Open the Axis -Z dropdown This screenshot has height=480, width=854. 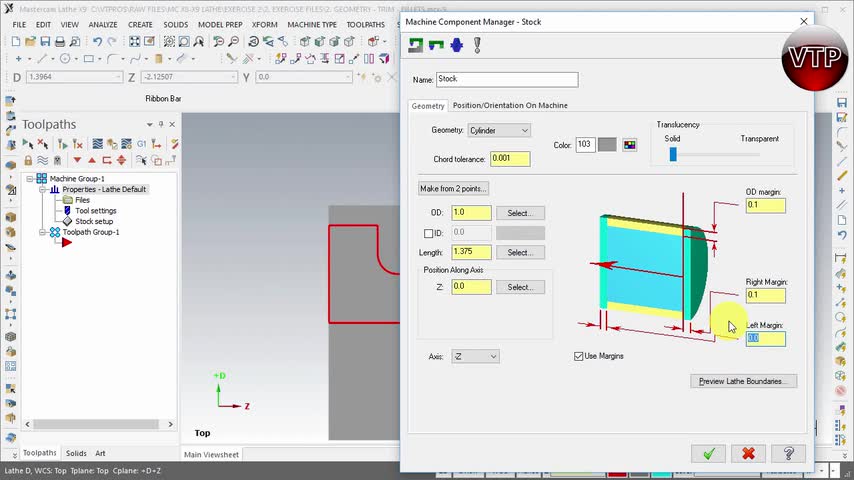[475, 356]
